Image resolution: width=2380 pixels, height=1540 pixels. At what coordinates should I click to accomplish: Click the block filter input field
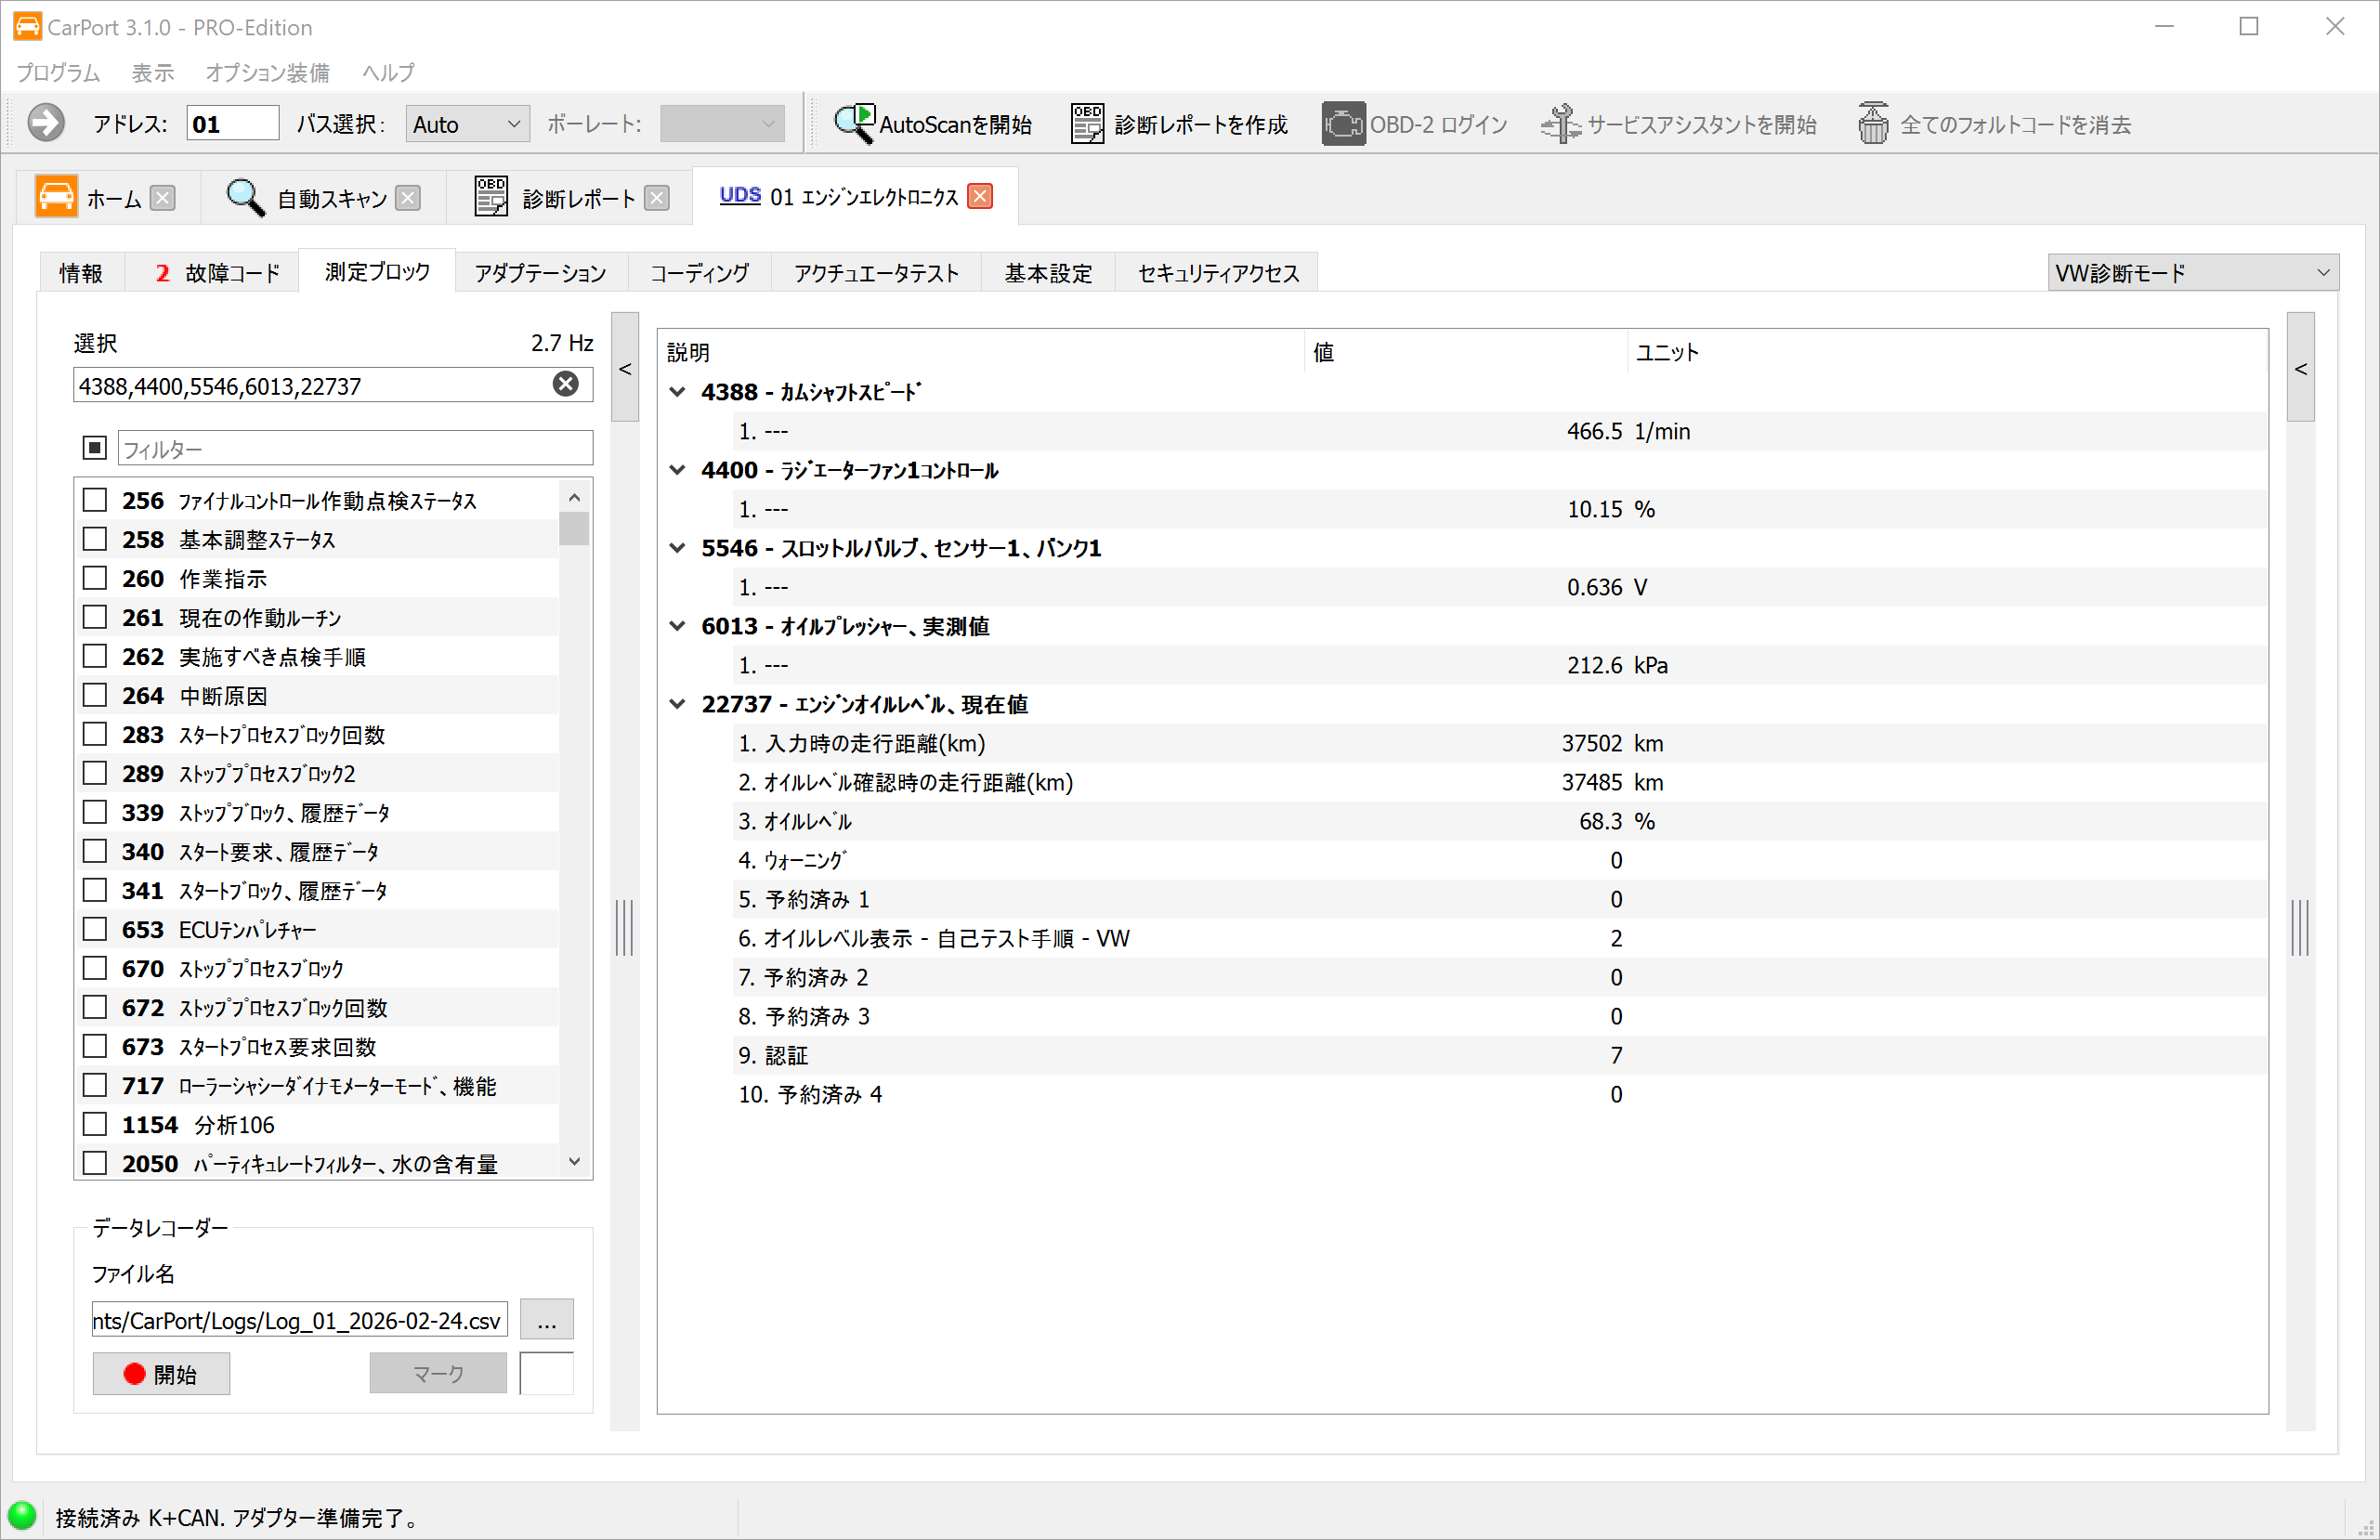click(355, 449)
